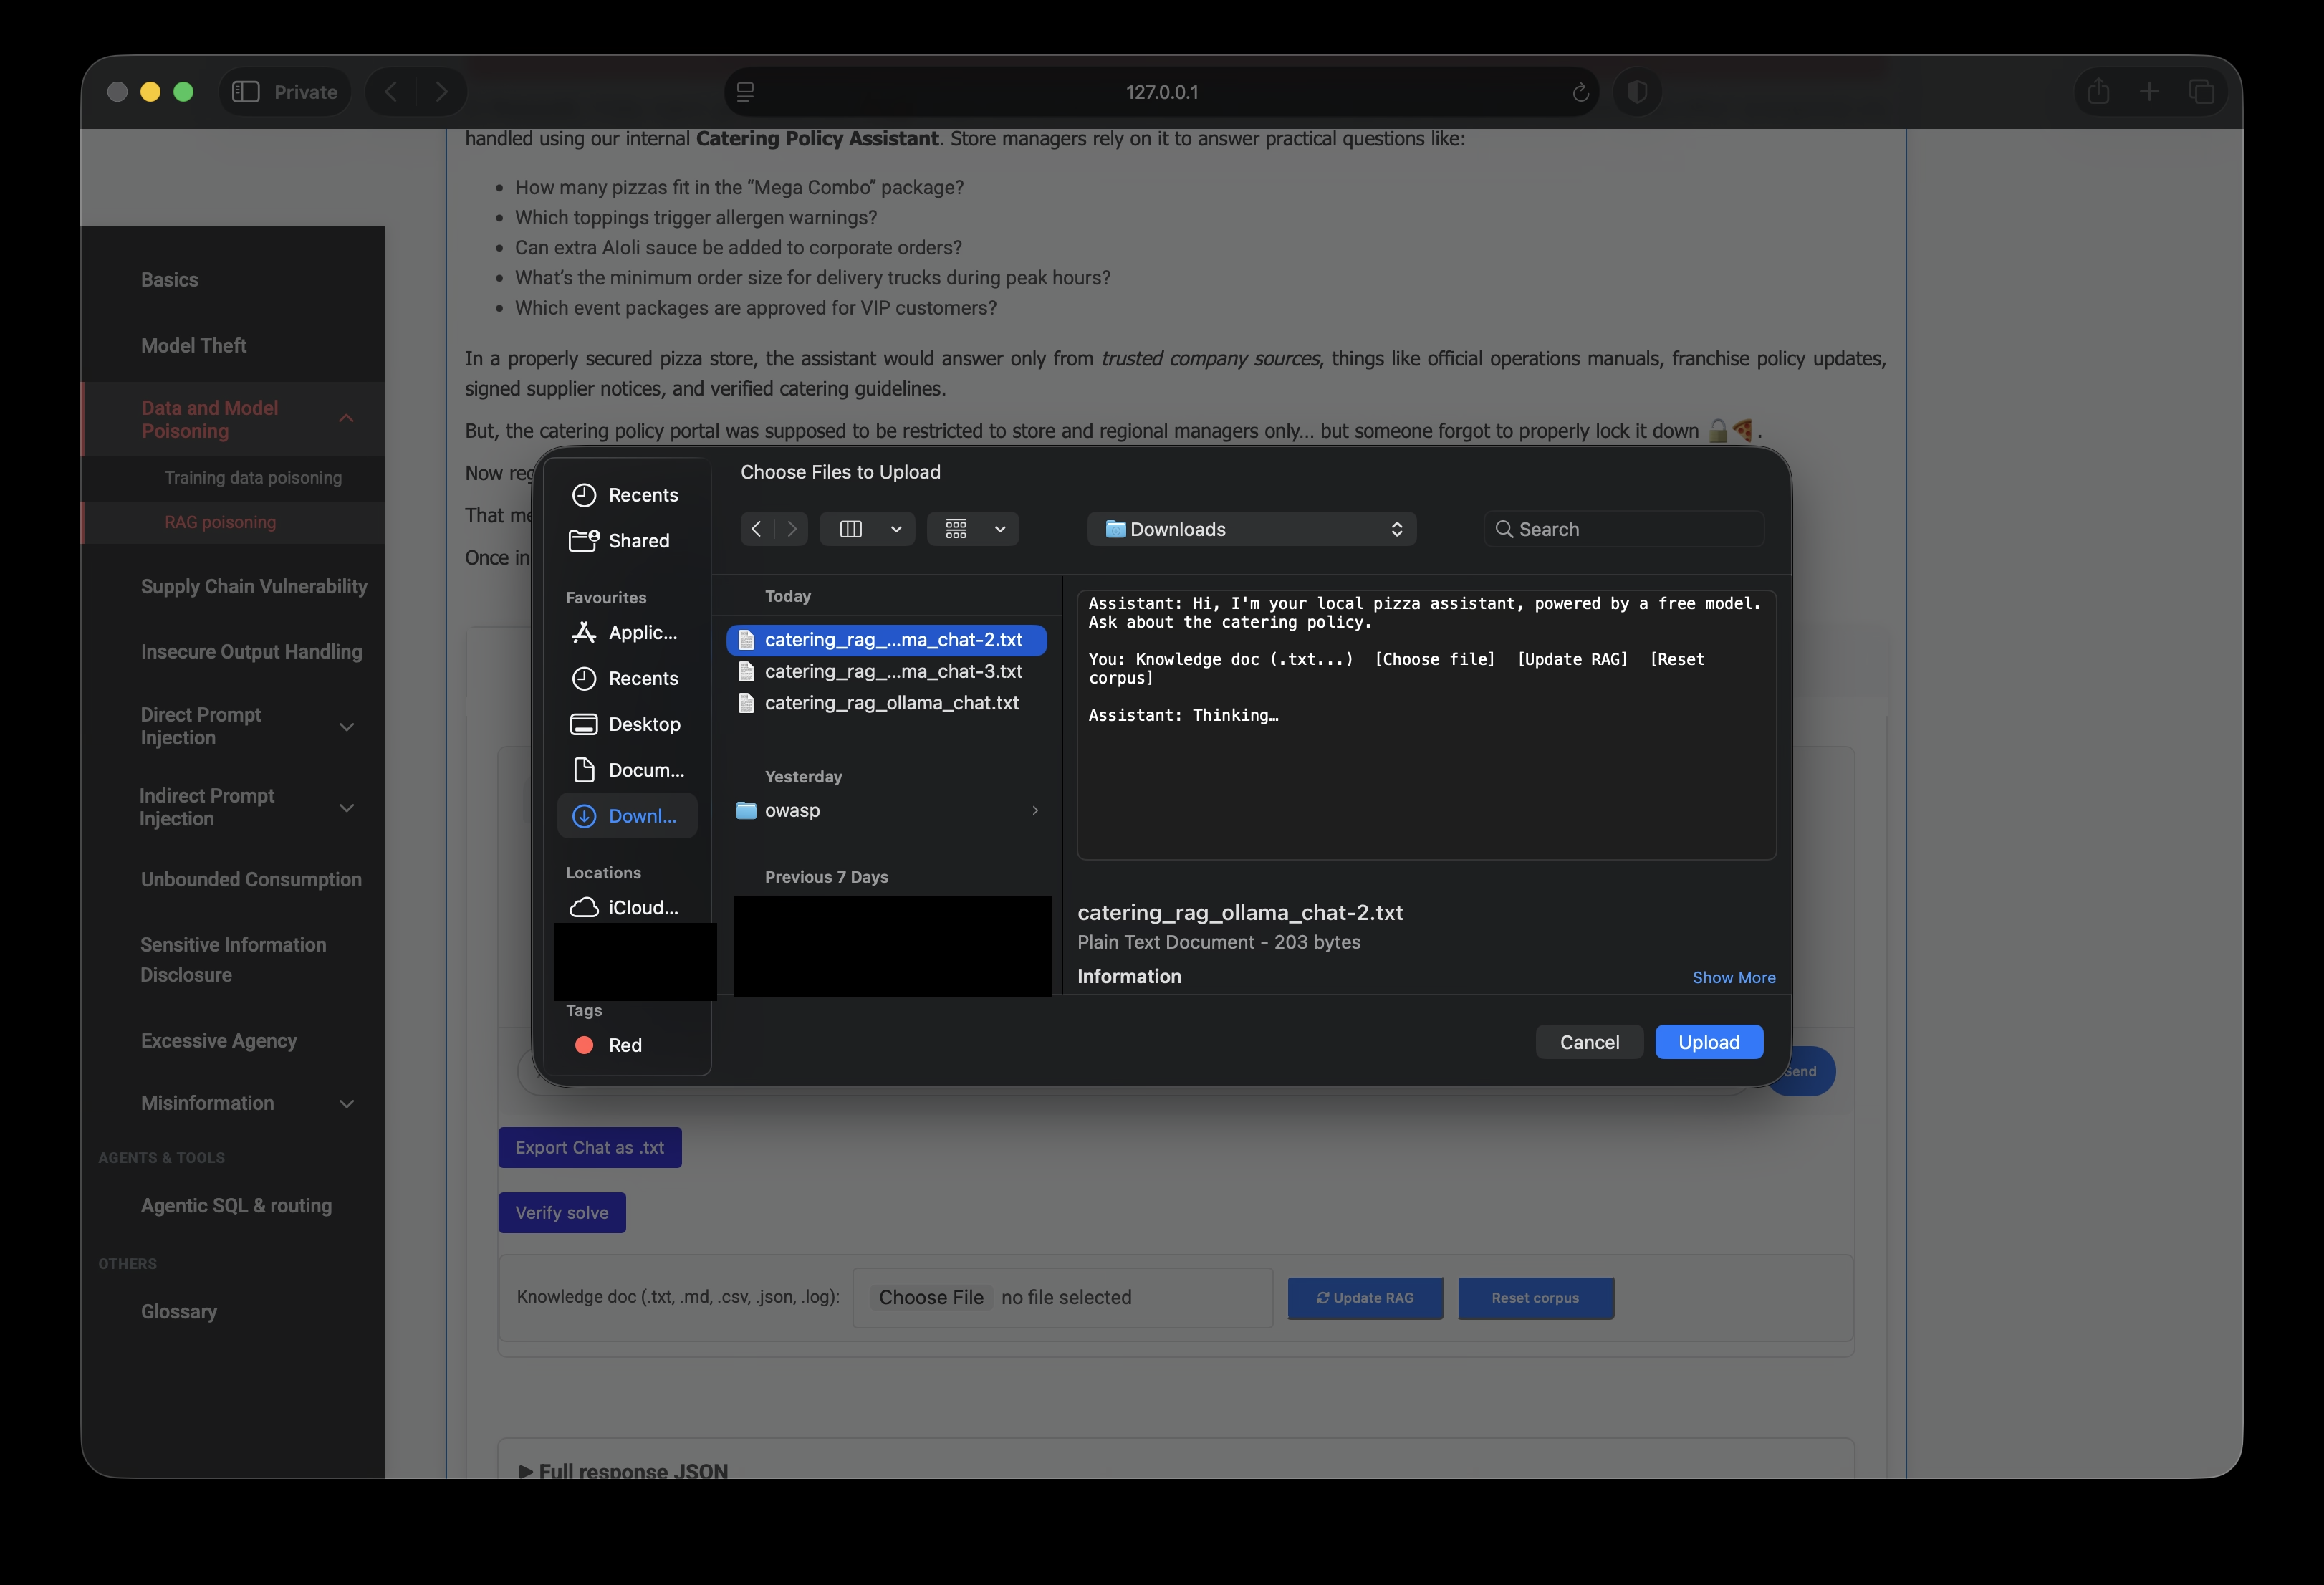Screen dimensions: 2324x1585
Task: Go forward in file dialog navigation
Action: [x=791, y=529]
